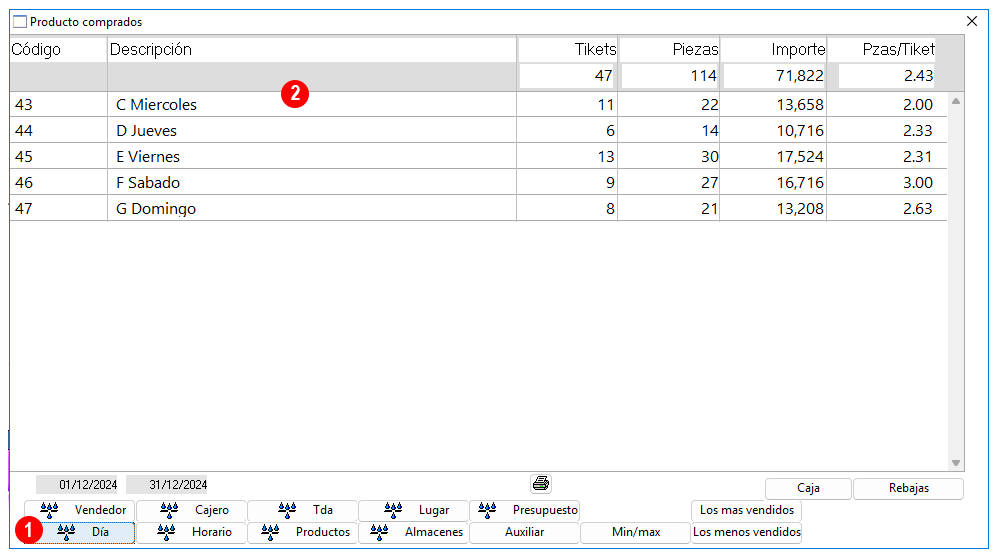Select the E Viernes row
Image resolution: width=997 pixels, height=560 pixels.
[478, 156]
